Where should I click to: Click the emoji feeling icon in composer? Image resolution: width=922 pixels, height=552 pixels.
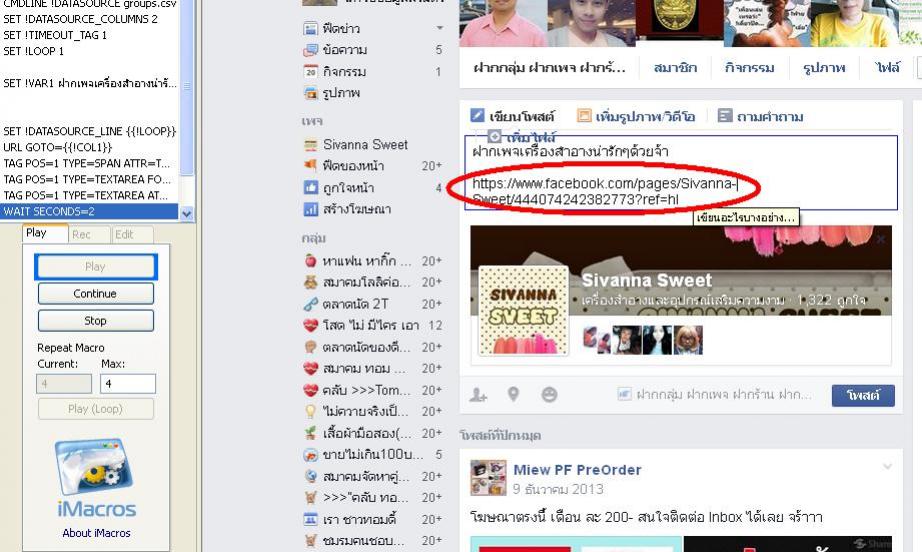tap(549, 394)
